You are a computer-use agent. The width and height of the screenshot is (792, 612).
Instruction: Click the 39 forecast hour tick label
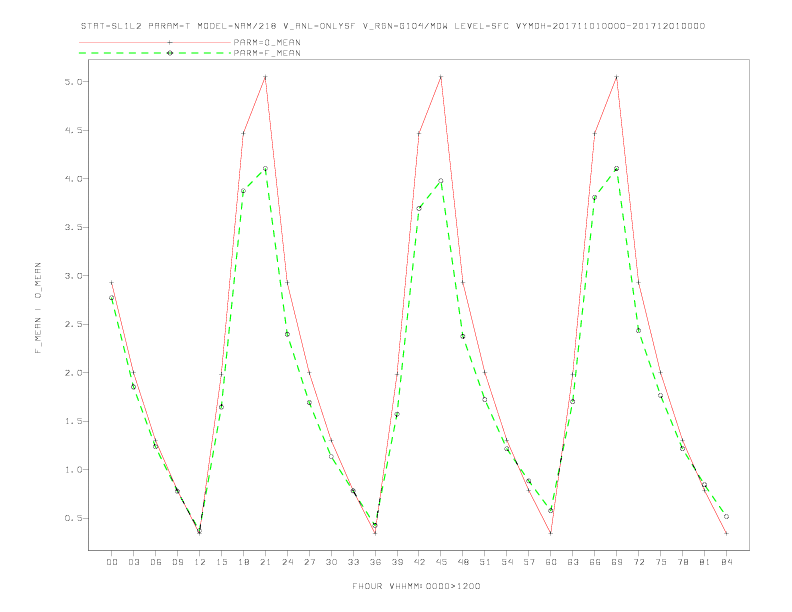397,562
